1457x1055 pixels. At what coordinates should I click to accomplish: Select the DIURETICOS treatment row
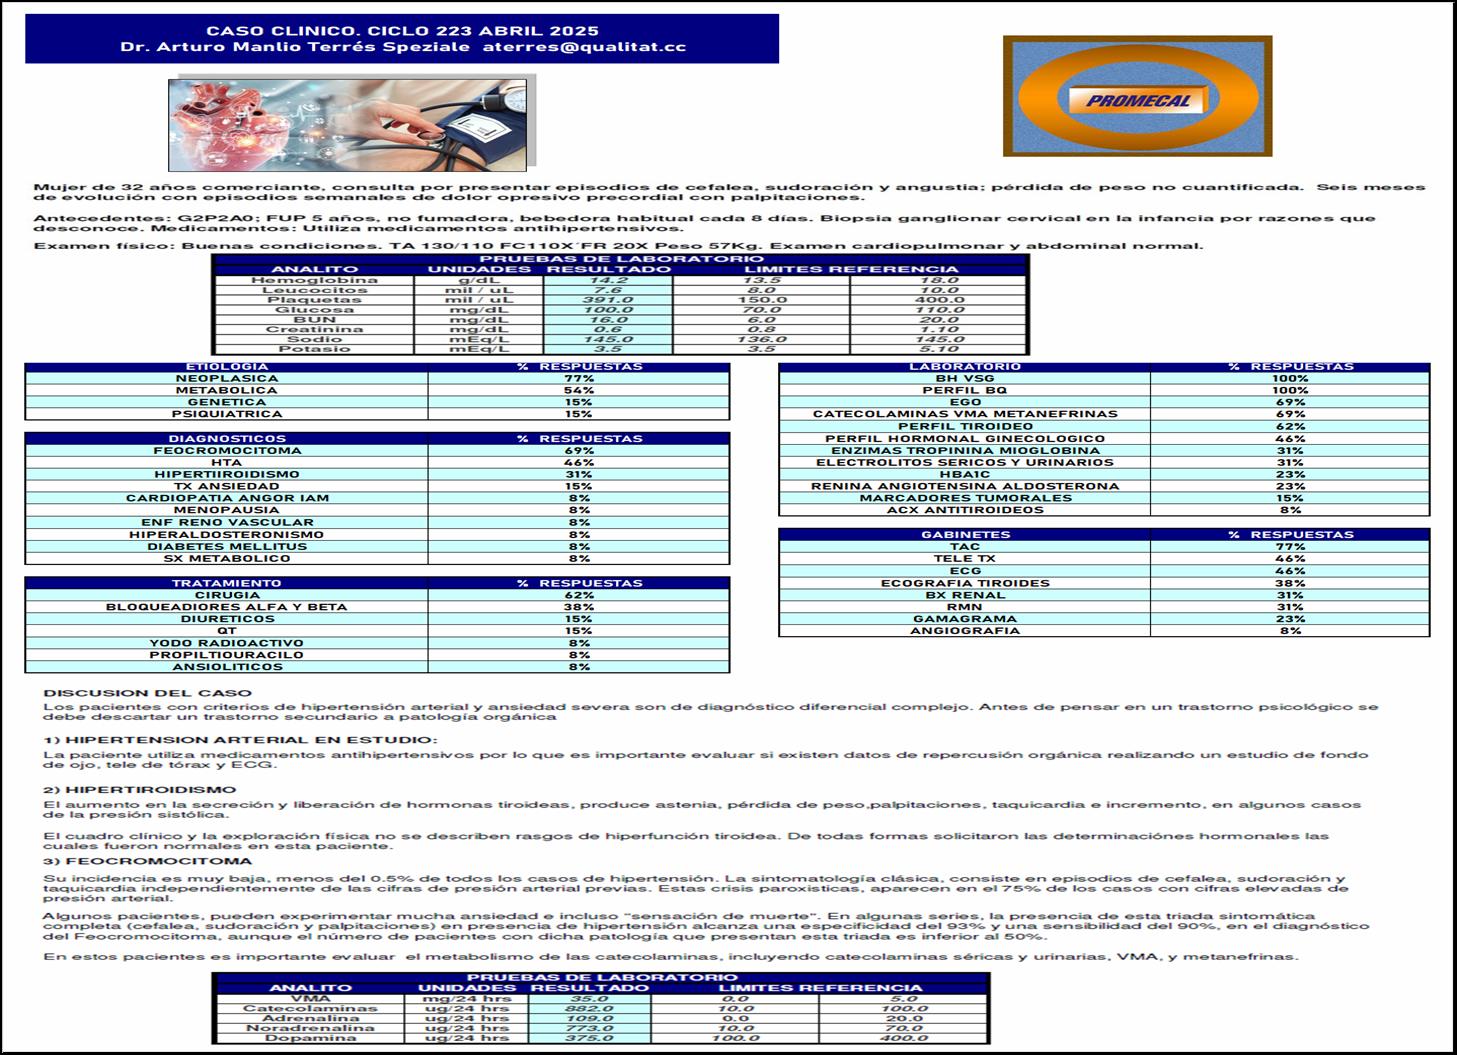[x=377, y=619]
